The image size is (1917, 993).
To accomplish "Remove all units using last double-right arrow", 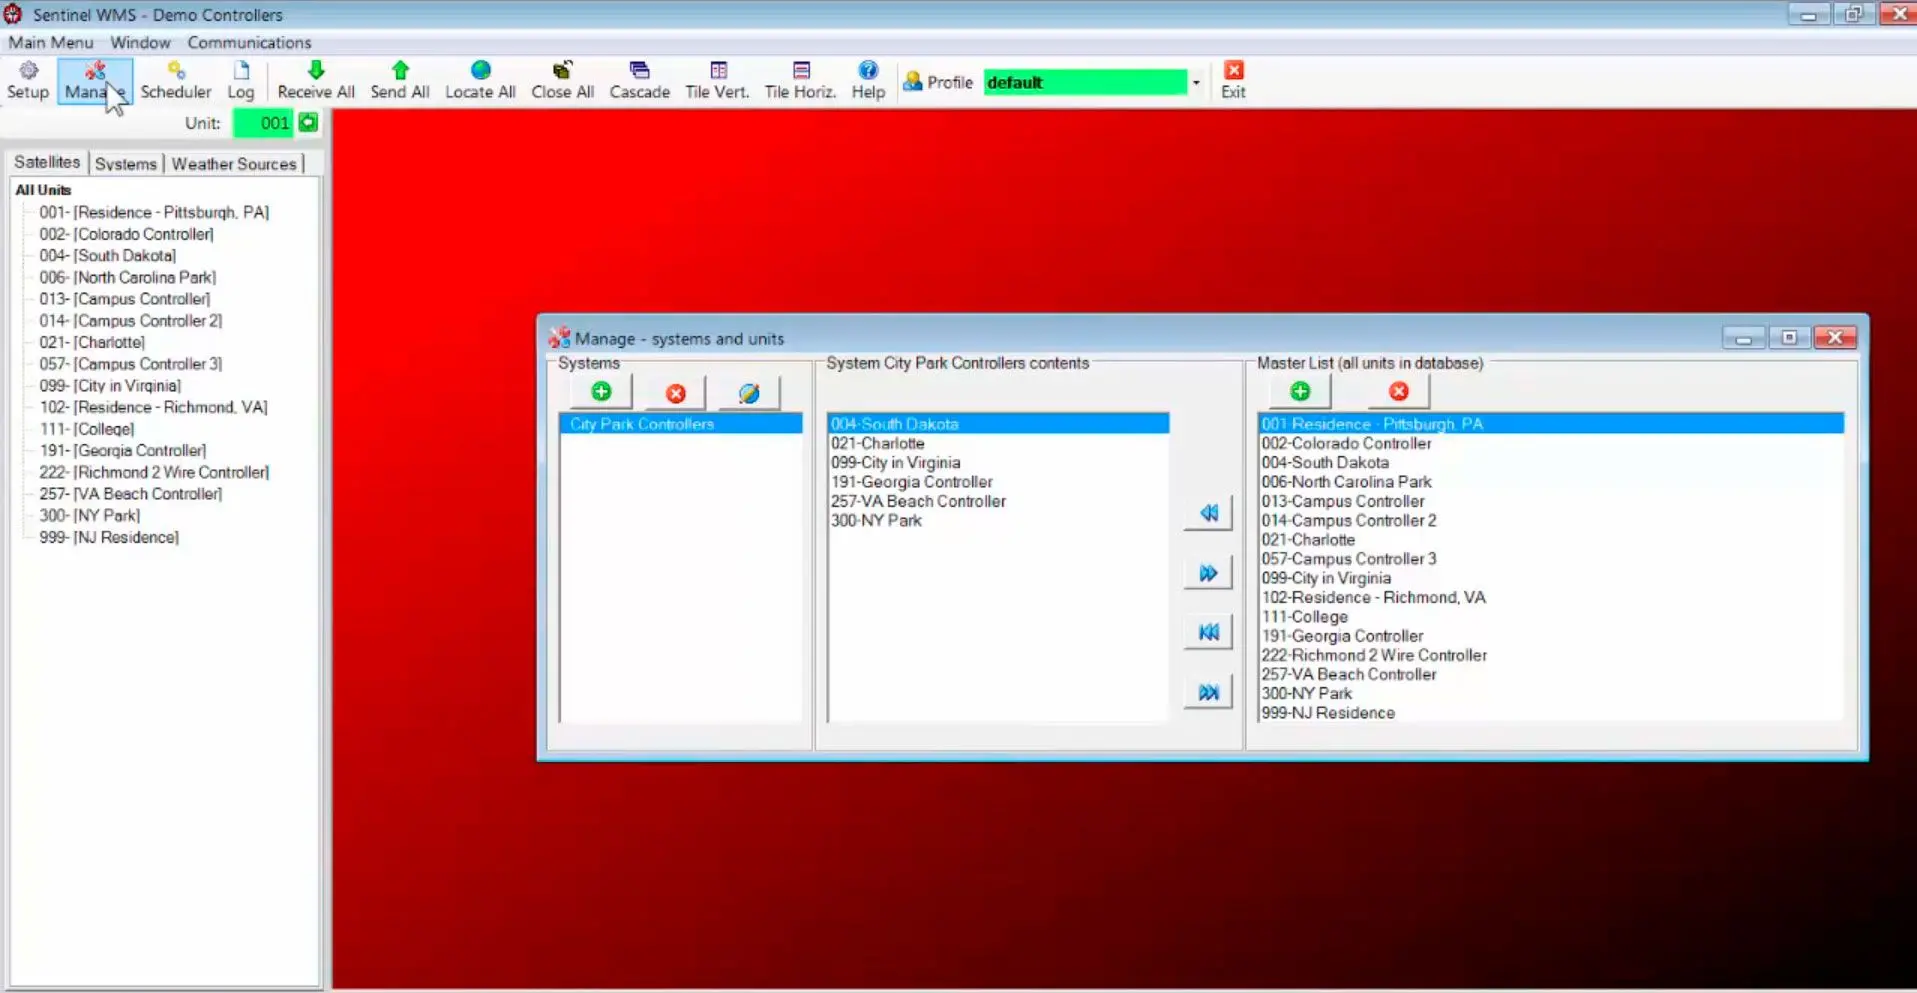I will pos(1208,692).
